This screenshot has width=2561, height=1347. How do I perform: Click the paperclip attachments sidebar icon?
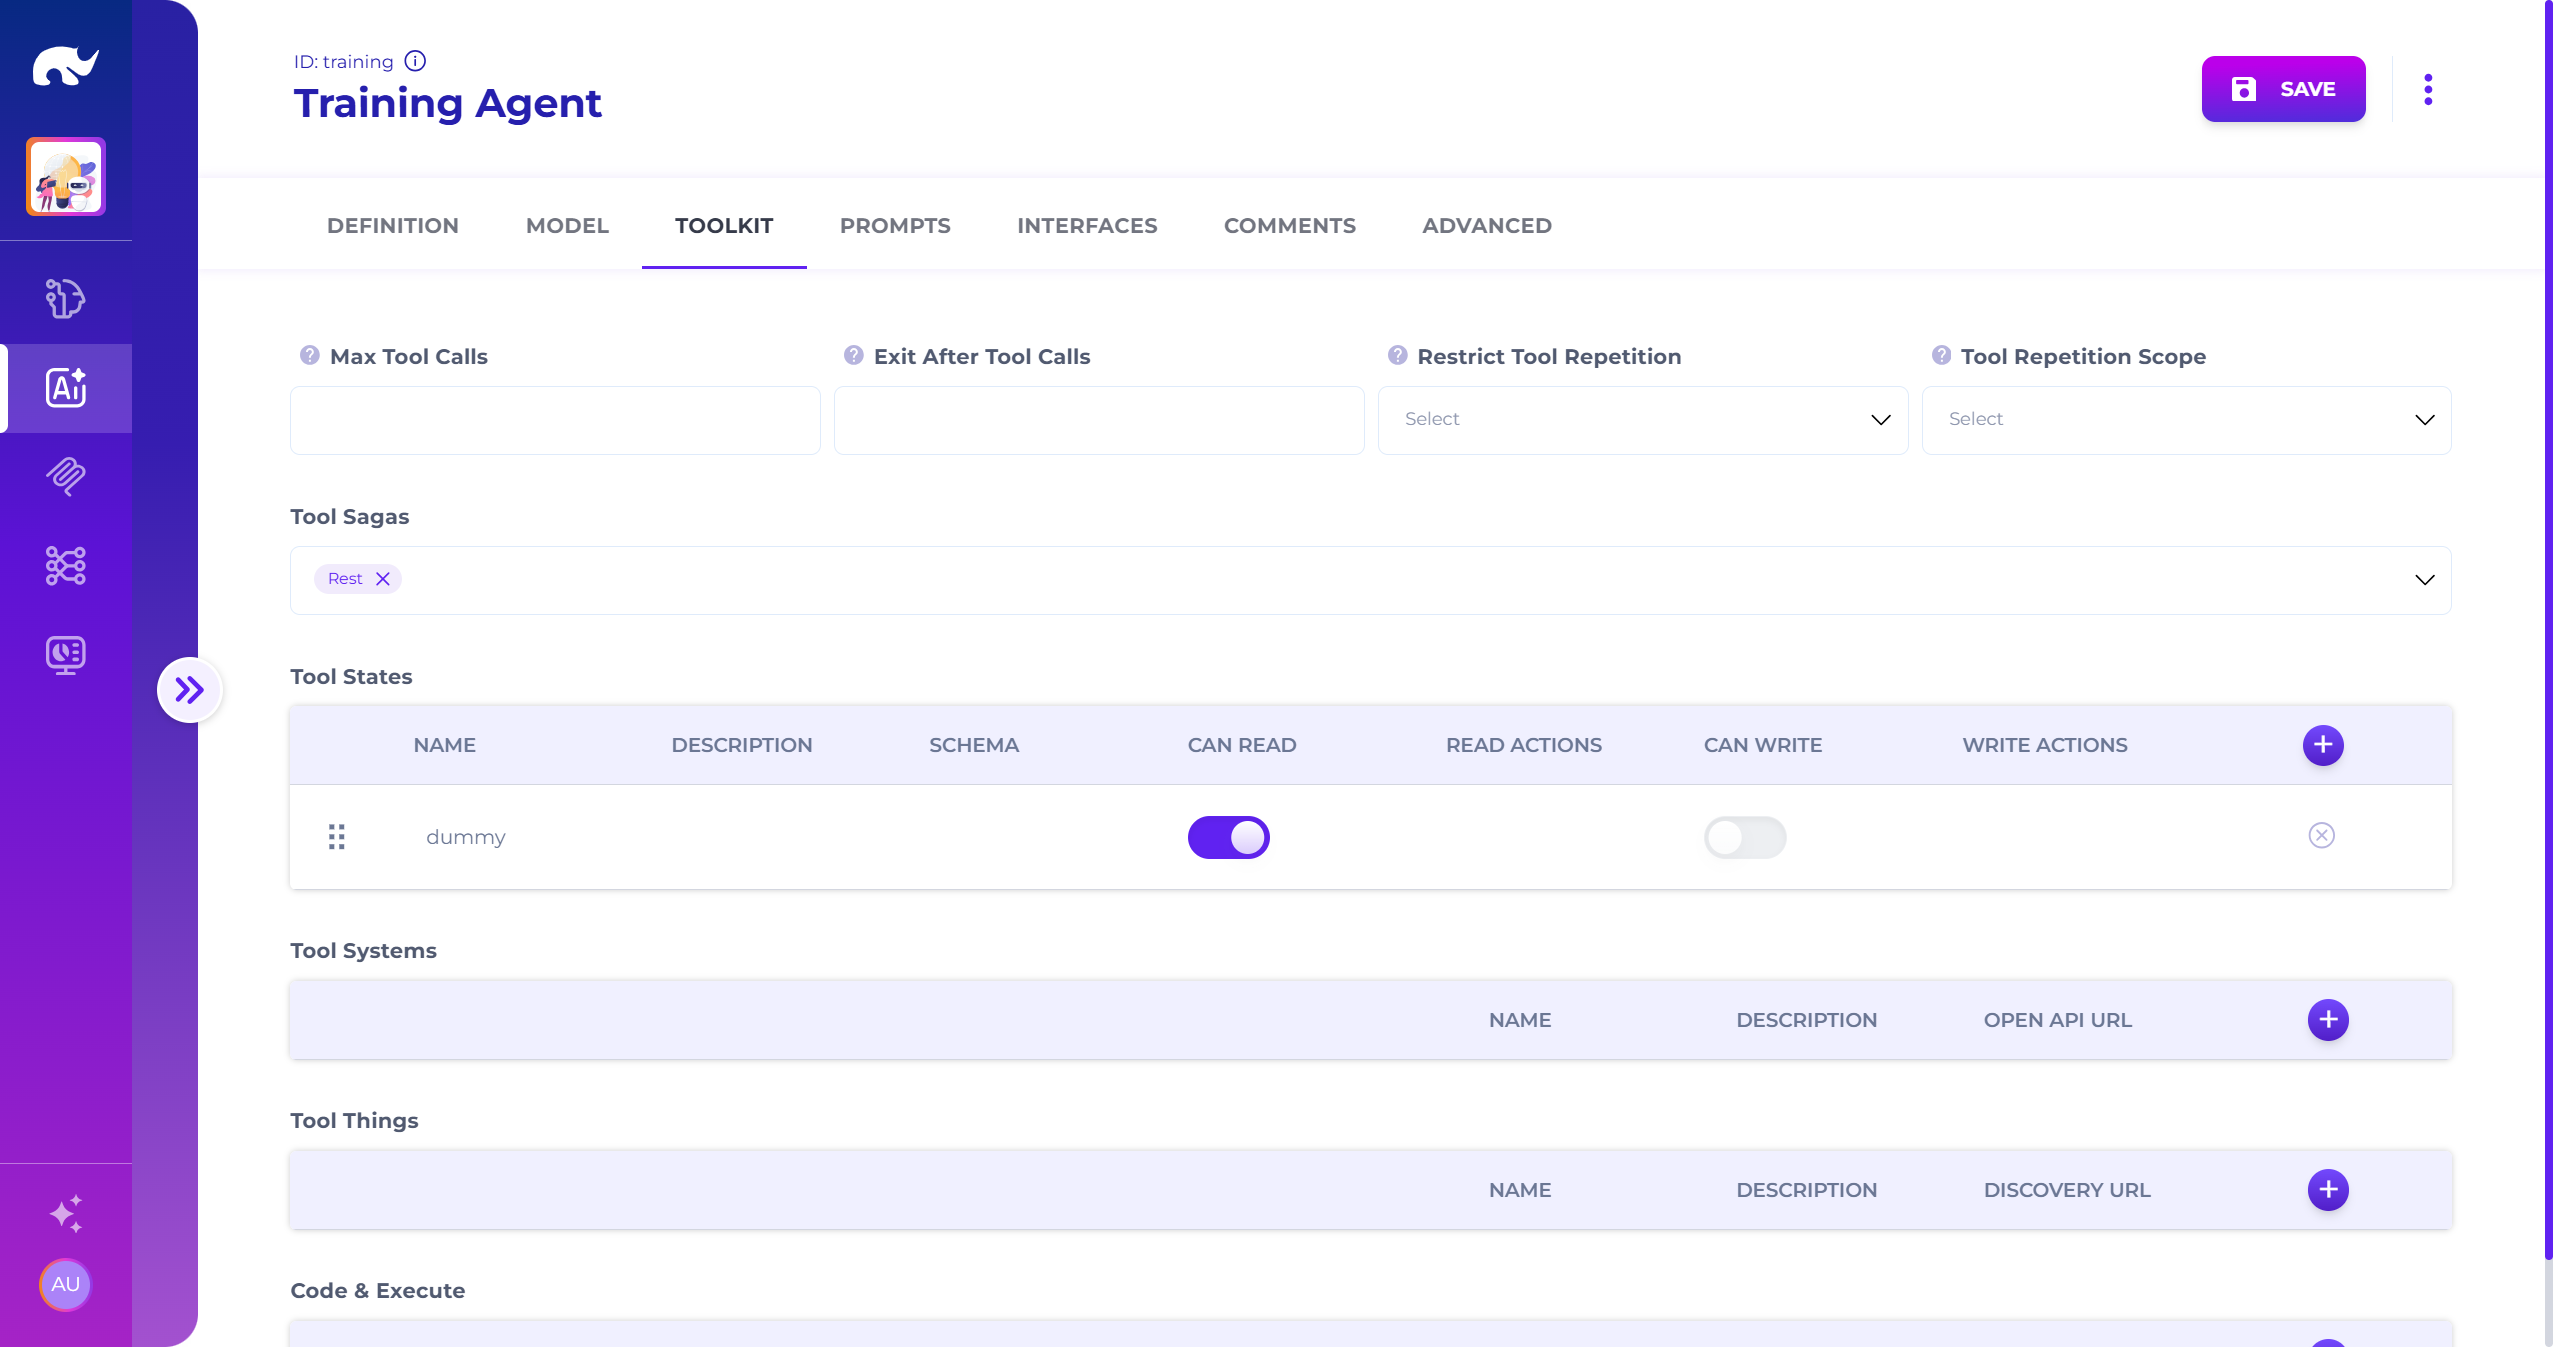pyautogui.click(x=65, y=476)
